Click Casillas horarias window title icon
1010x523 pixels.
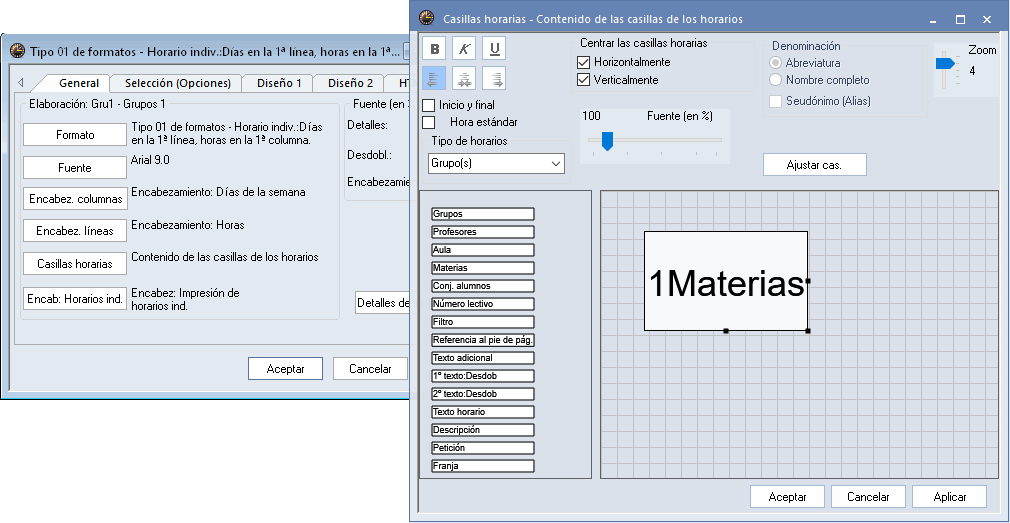(426, 18)
